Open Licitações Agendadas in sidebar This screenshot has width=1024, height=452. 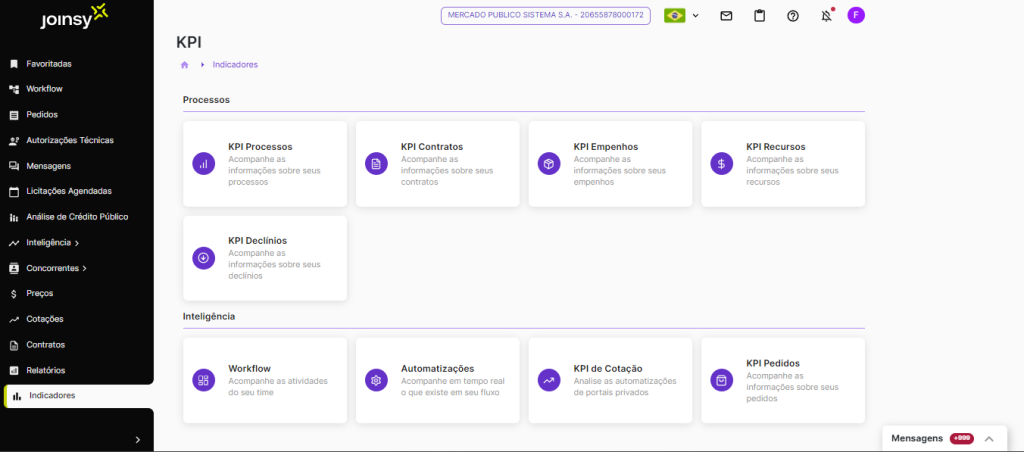pyautogui.click(x=68, y=191)
